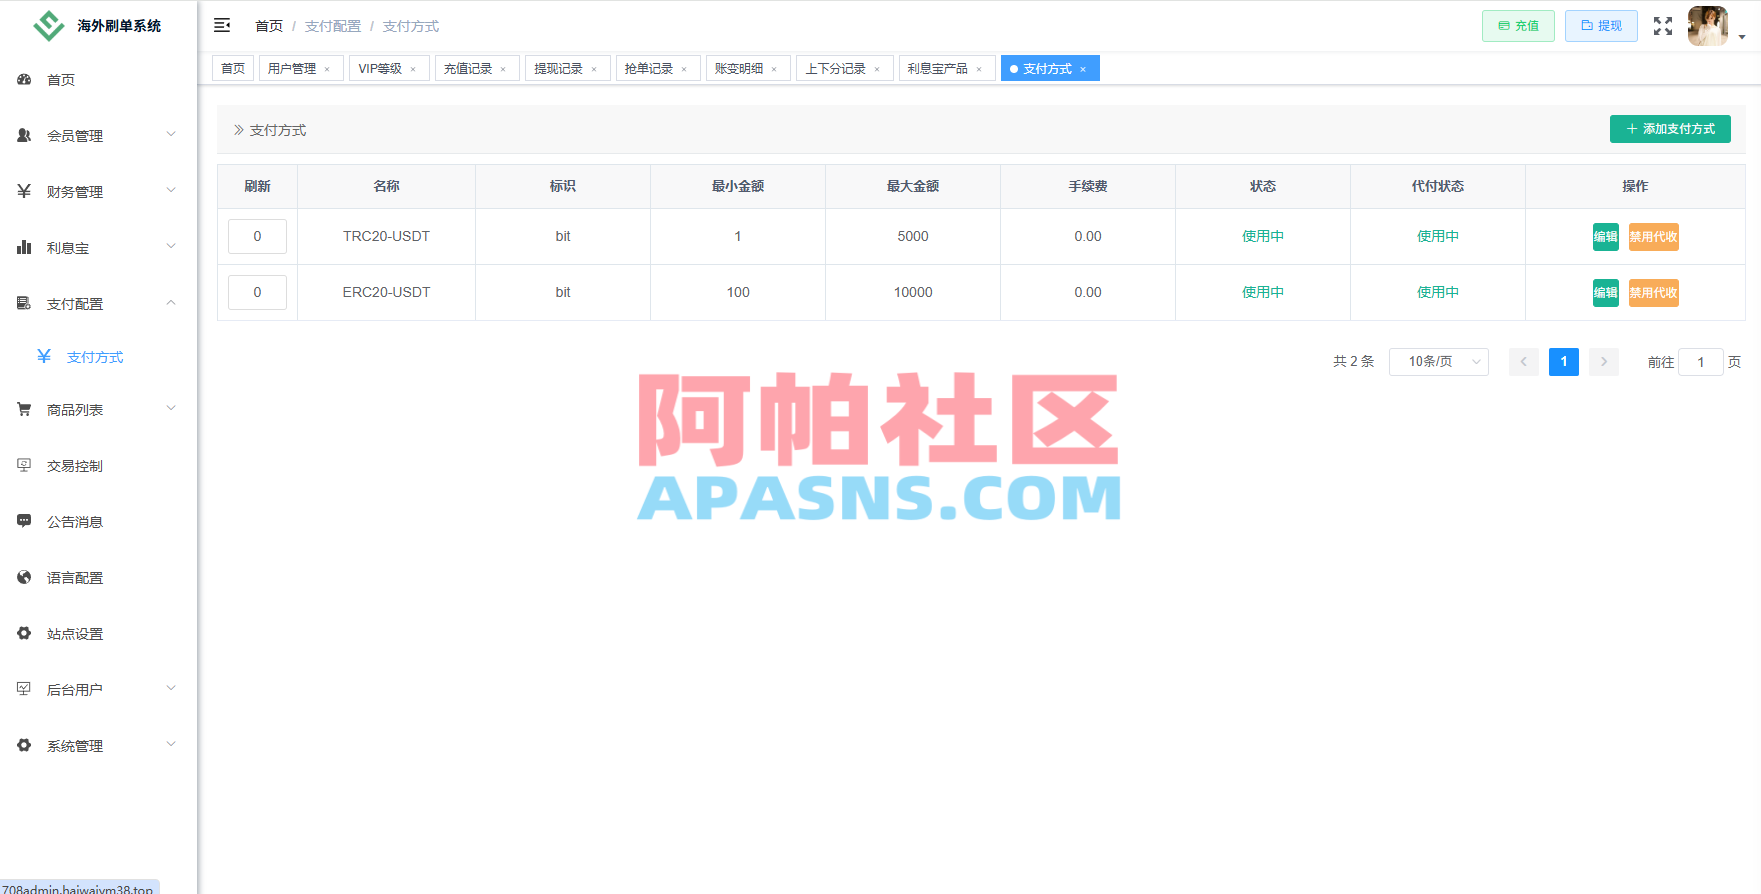Collapse the 支付配置 menu chevron

171,302
